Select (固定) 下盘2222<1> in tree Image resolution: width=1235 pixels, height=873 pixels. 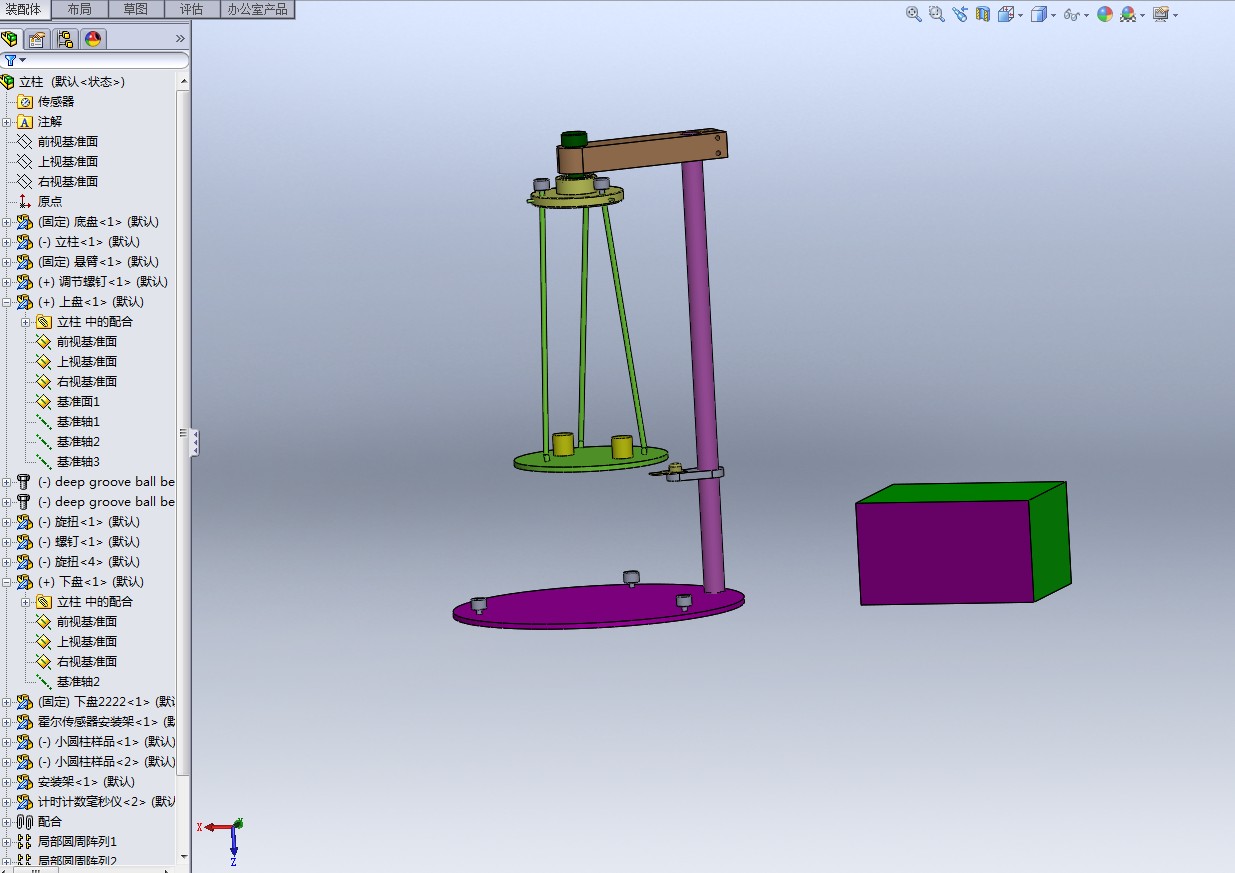click(106, 701)
